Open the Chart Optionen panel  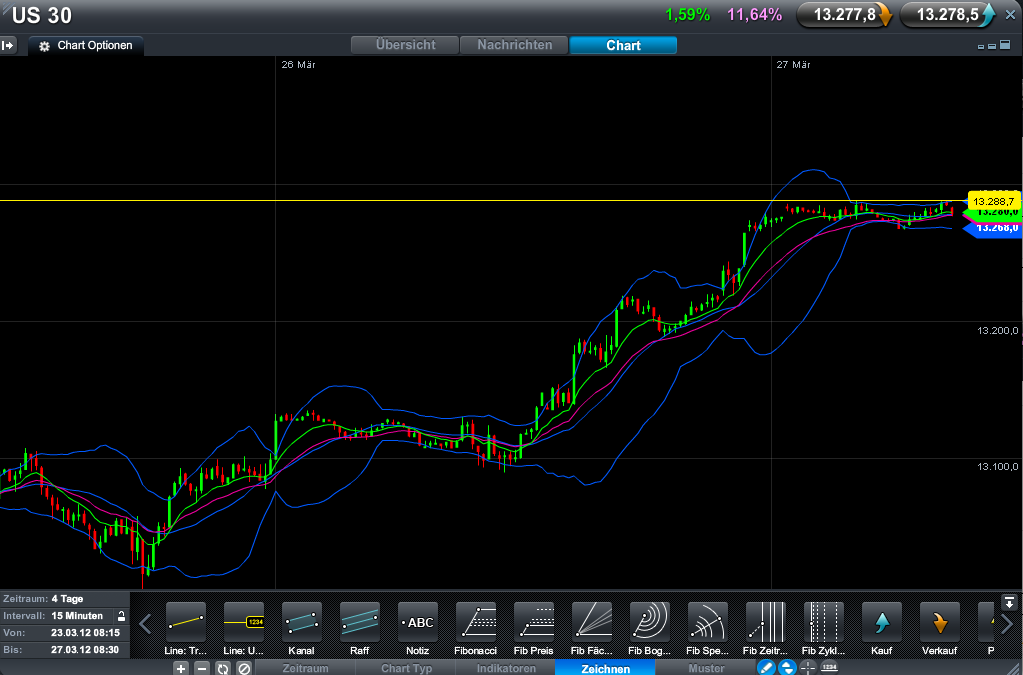(86, 46)
